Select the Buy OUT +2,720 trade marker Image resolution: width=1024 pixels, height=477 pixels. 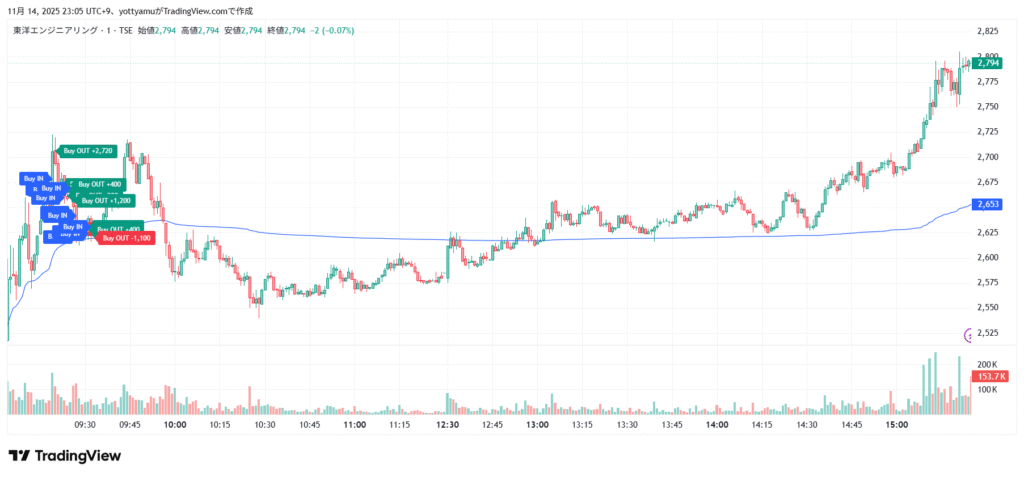[x=88, y=151]
